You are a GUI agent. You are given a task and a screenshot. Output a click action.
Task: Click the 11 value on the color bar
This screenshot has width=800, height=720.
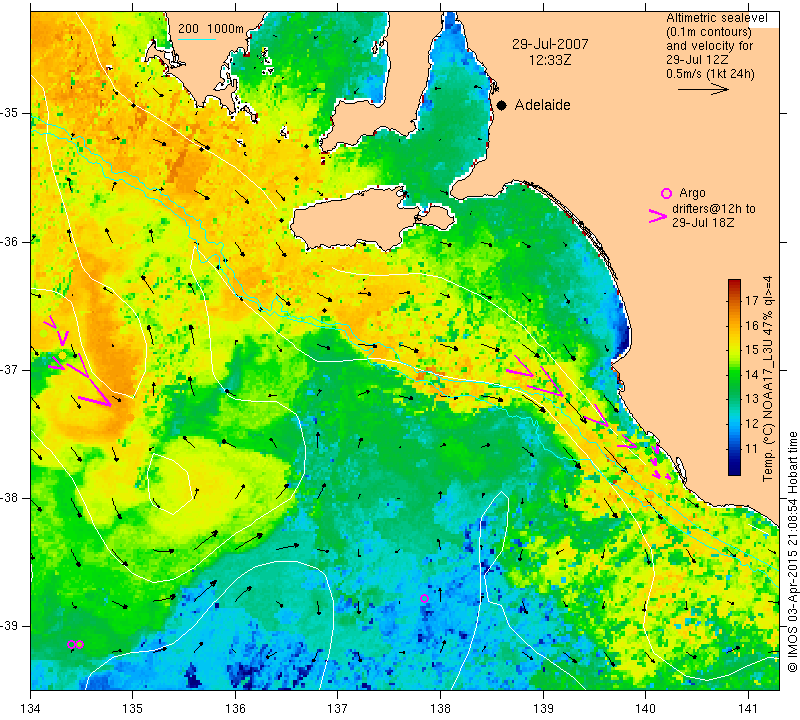(752, 449)
